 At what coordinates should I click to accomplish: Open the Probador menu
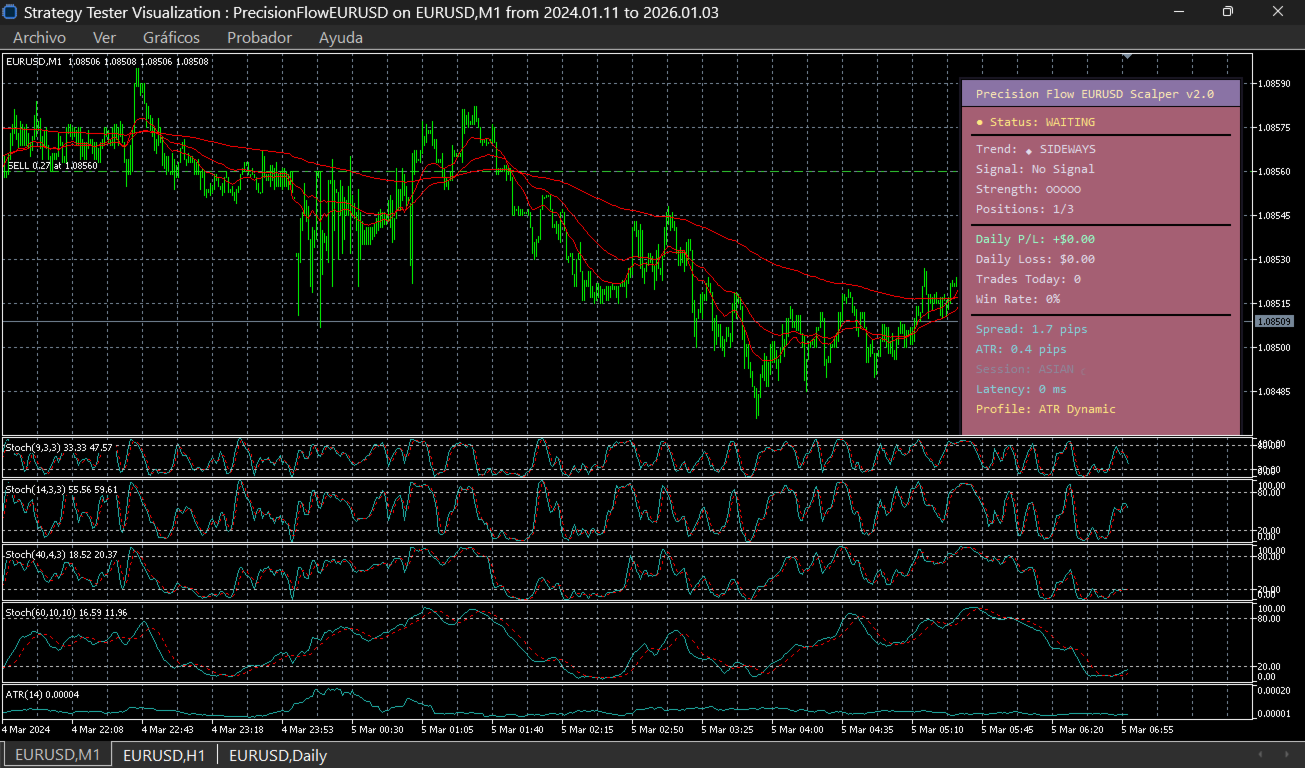click(259, 38)
